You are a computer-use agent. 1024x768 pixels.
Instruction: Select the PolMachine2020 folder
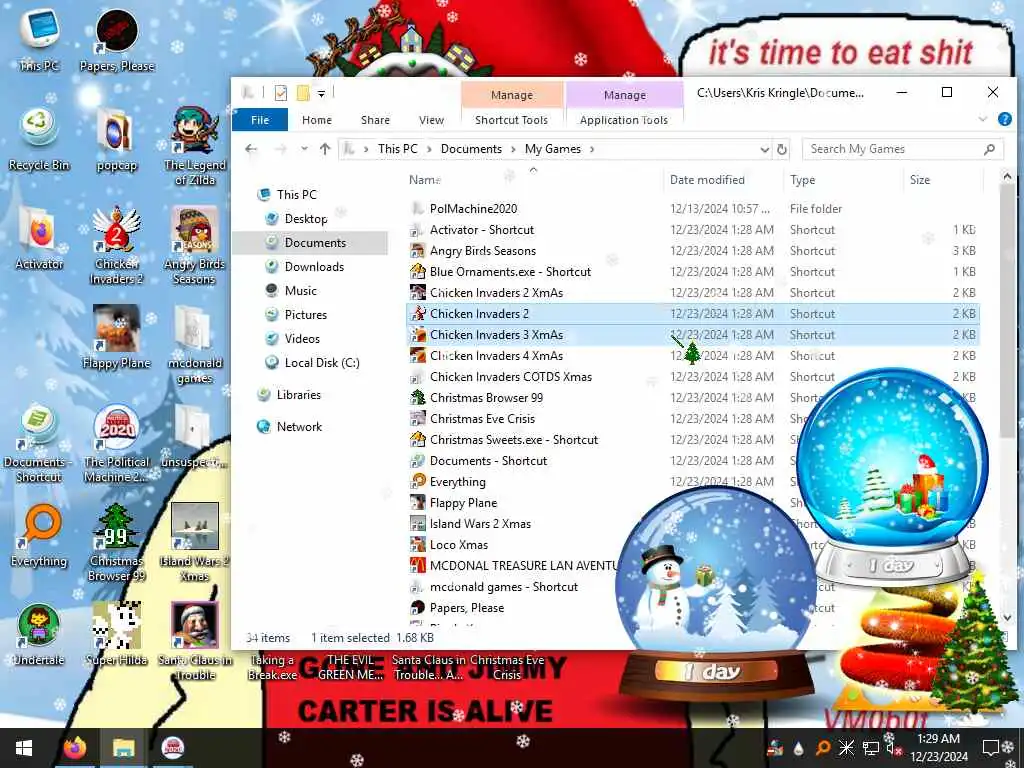[x=692, y=209]
